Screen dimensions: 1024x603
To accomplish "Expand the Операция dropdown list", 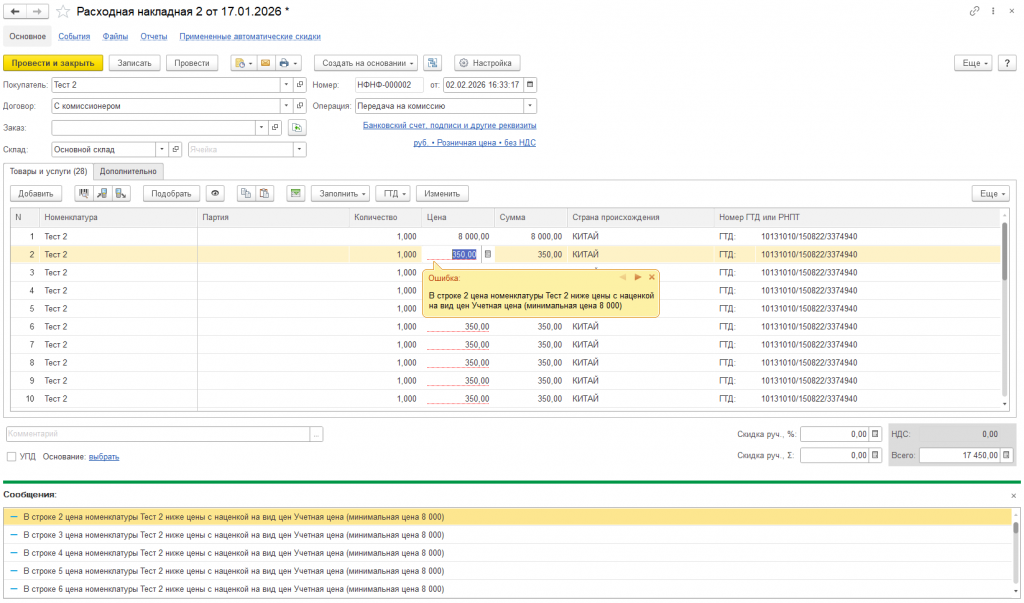I will pos(530,105).
